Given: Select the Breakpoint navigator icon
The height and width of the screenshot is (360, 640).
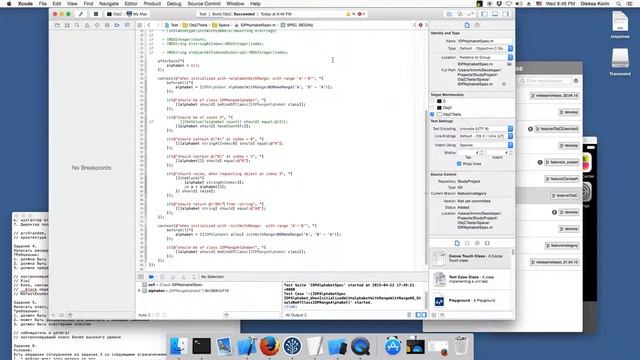Looking at the screenshot, I should [x=117, y=25].
